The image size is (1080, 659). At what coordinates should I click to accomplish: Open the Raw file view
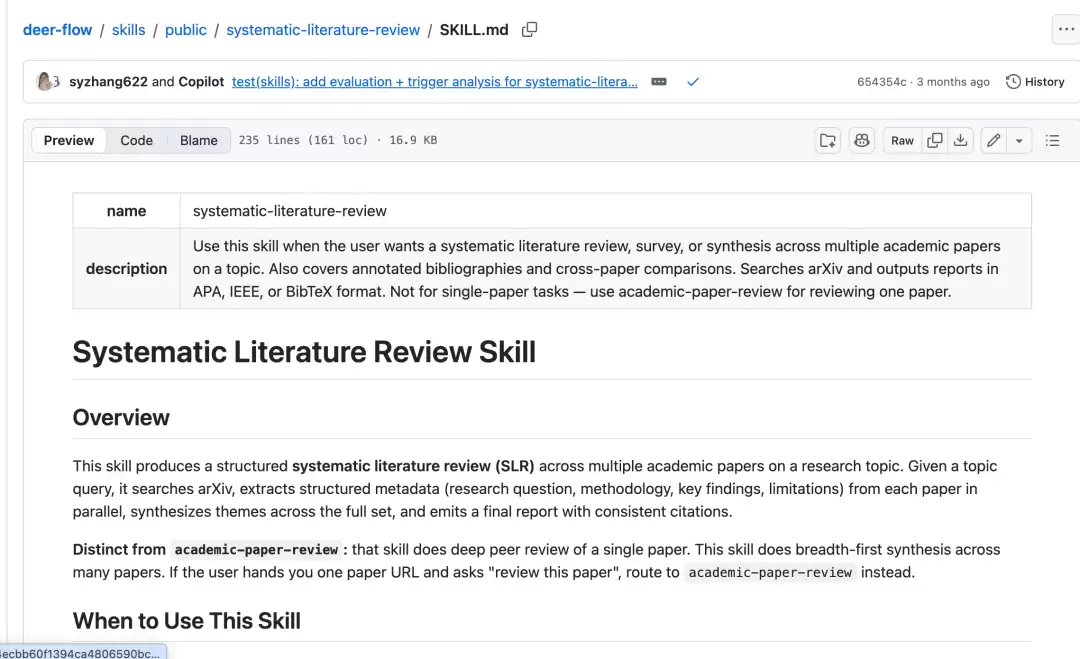[x=902, y=140]
